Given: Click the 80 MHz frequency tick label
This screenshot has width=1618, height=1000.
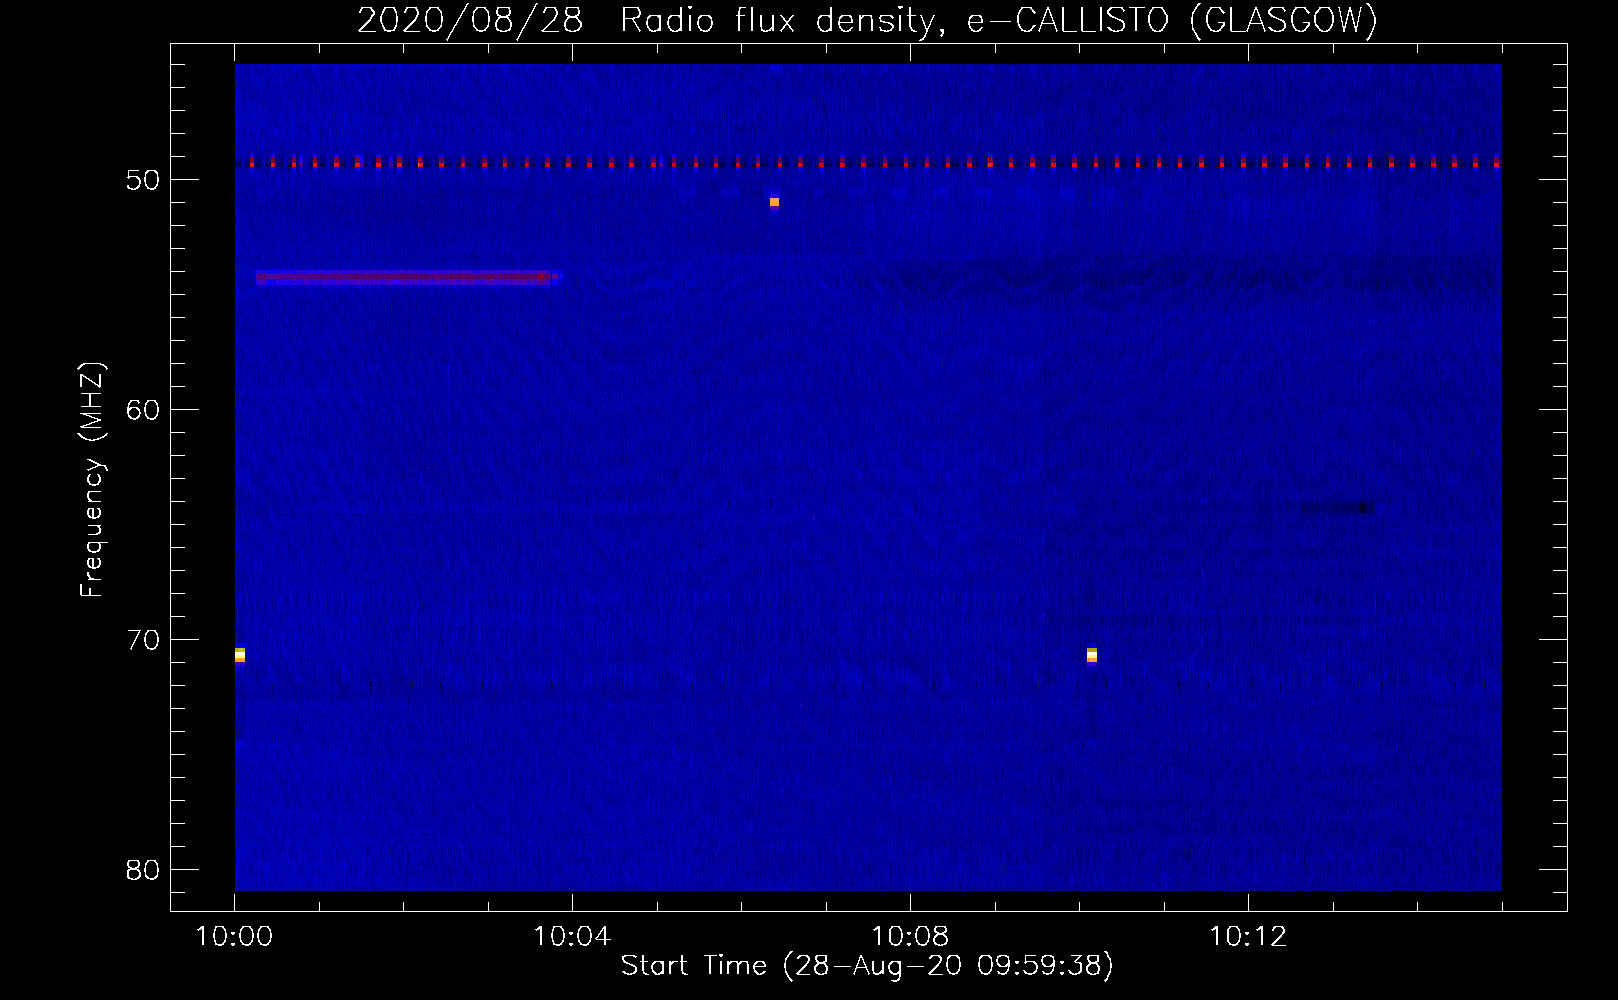Looking at the screenshot, I should (143, 870).
